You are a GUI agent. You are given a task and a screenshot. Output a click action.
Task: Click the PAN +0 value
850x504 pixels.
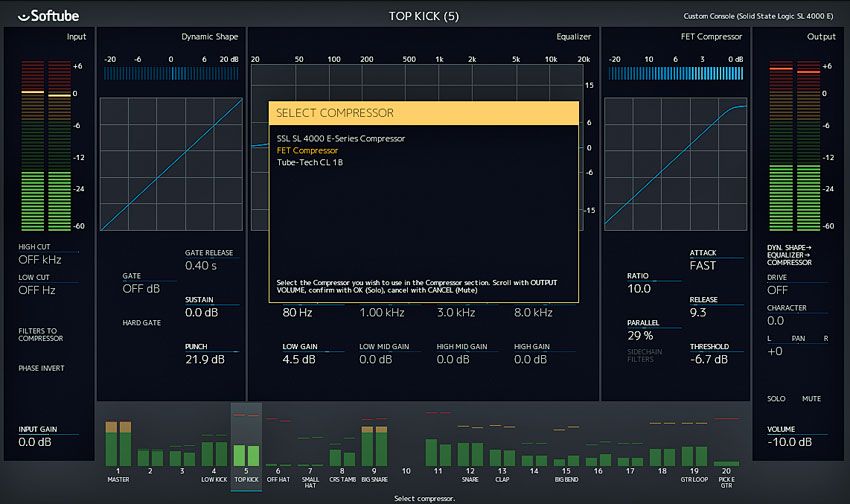click(x=775, y=351)
